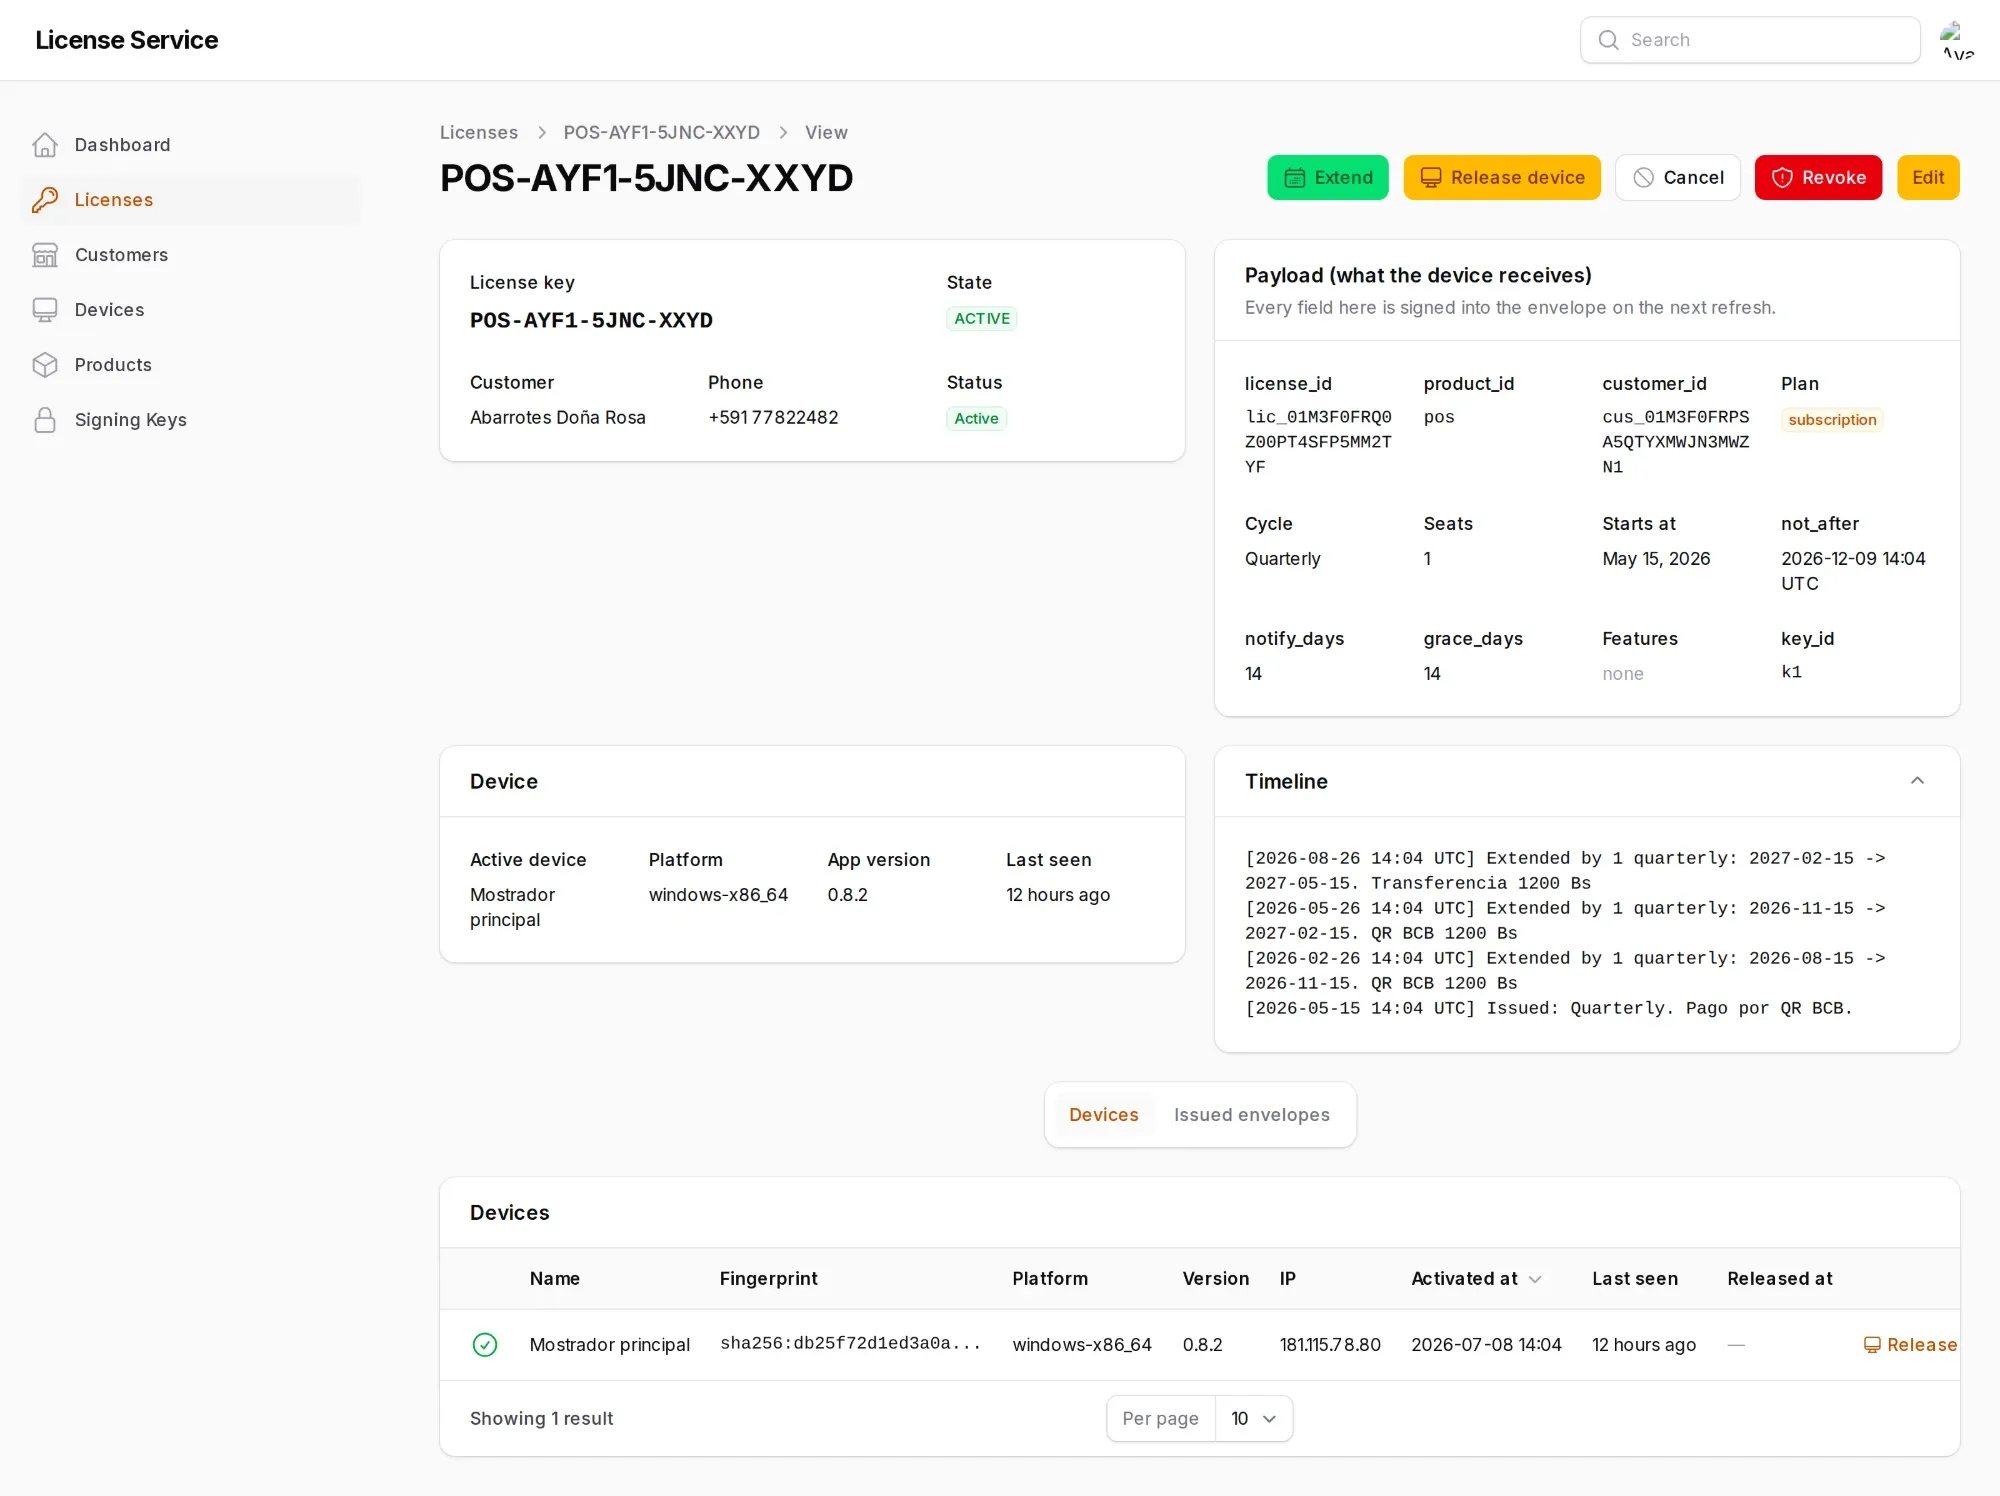Click the License Service logo title
This screenshot has height=1496, width=2000.
pos(126,40)
